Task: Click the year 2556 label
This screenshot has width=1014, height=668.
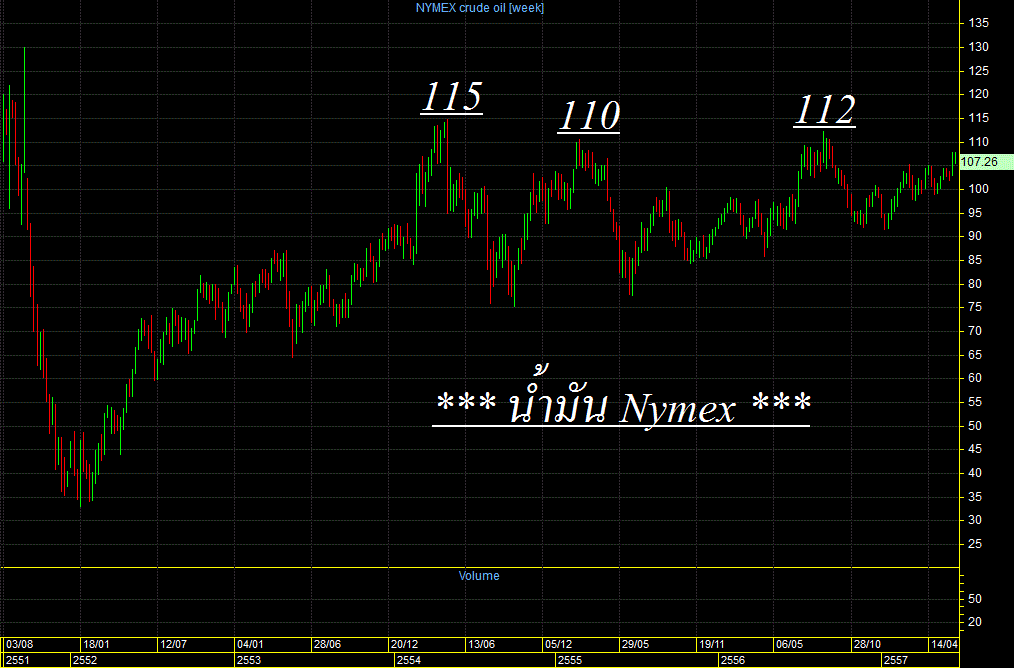Action: point(733,660)
